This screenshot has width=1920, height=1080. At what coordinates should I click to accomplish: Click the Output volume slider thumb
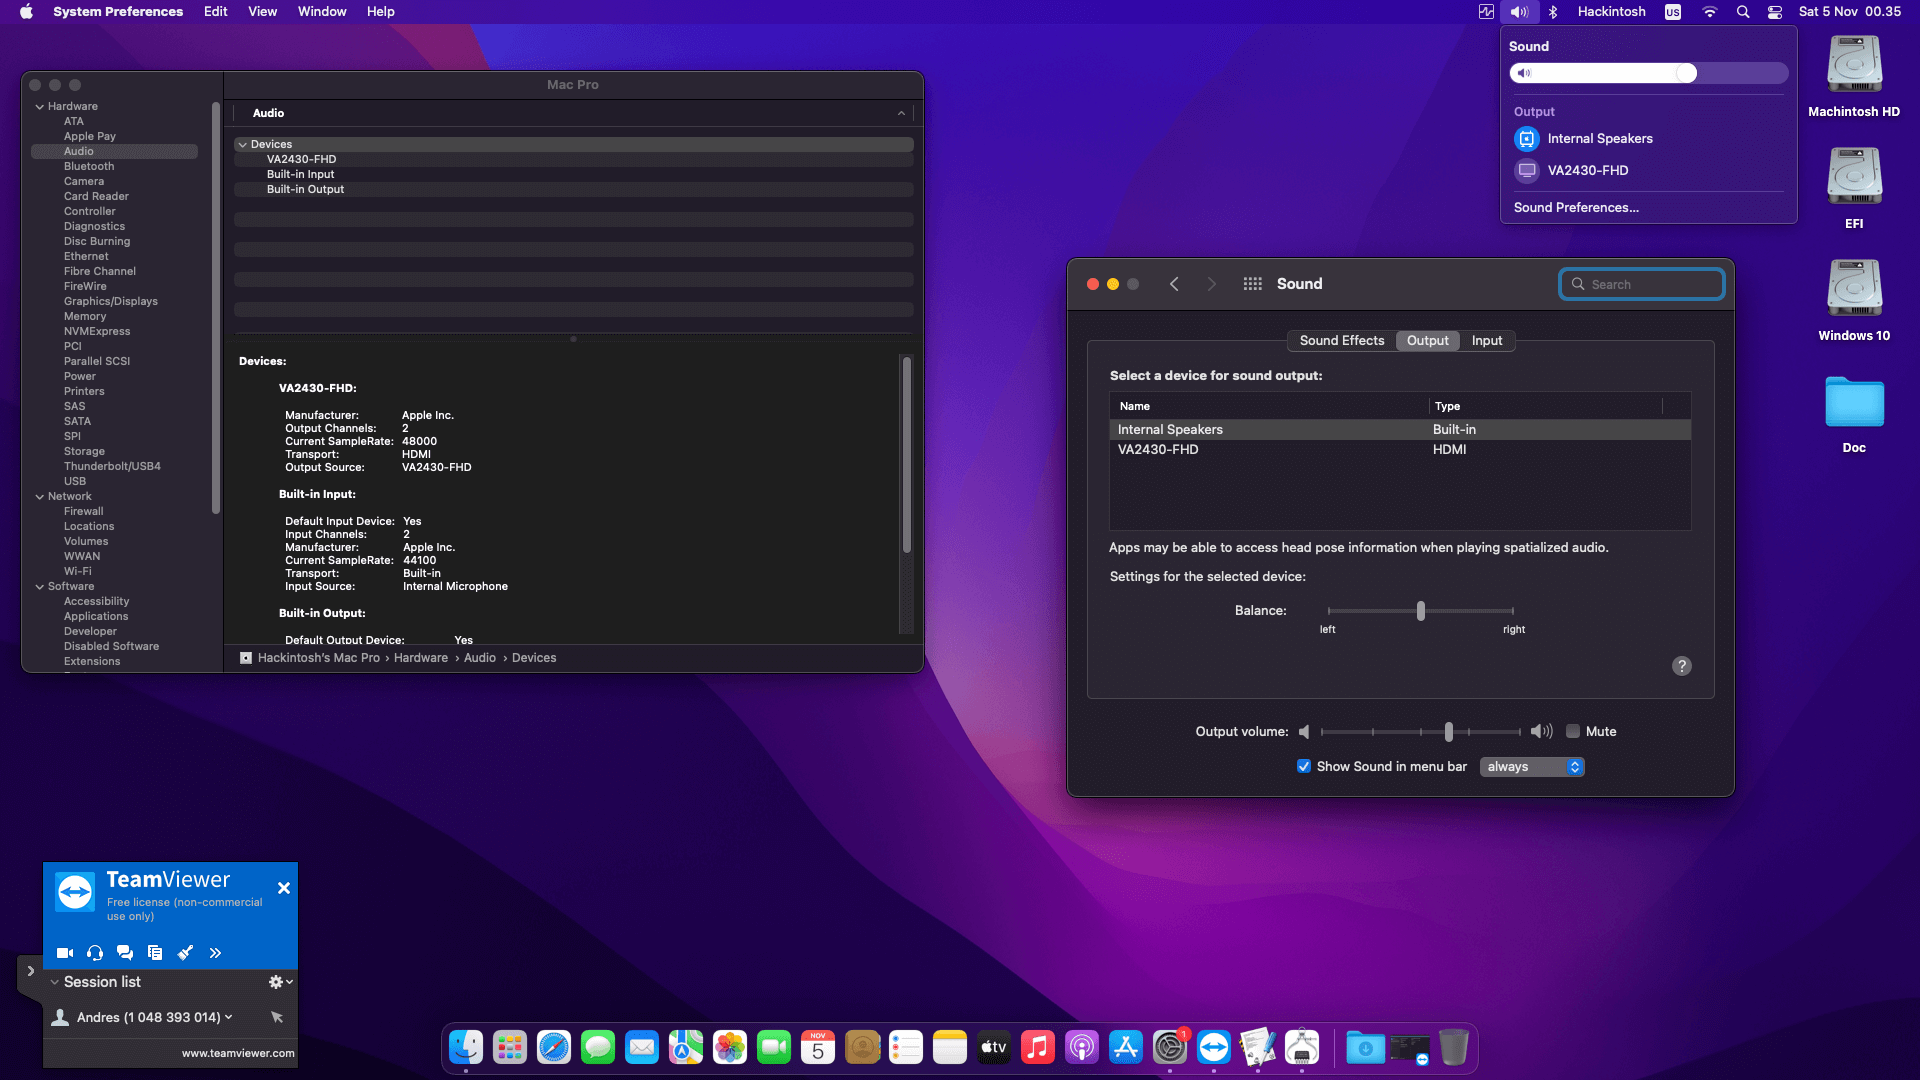point(1449,732)
